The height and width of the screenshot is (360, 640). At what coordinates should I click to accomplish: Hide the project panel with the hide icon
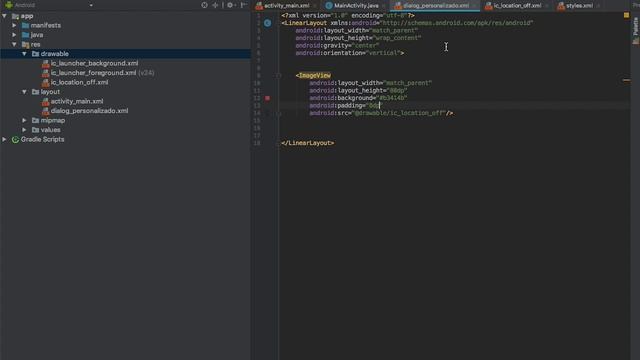tap(244, 5)
